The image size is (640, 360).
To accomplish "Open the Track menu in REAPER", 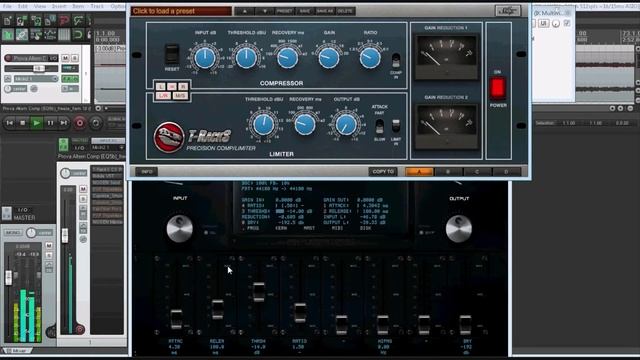I will 97,6.
